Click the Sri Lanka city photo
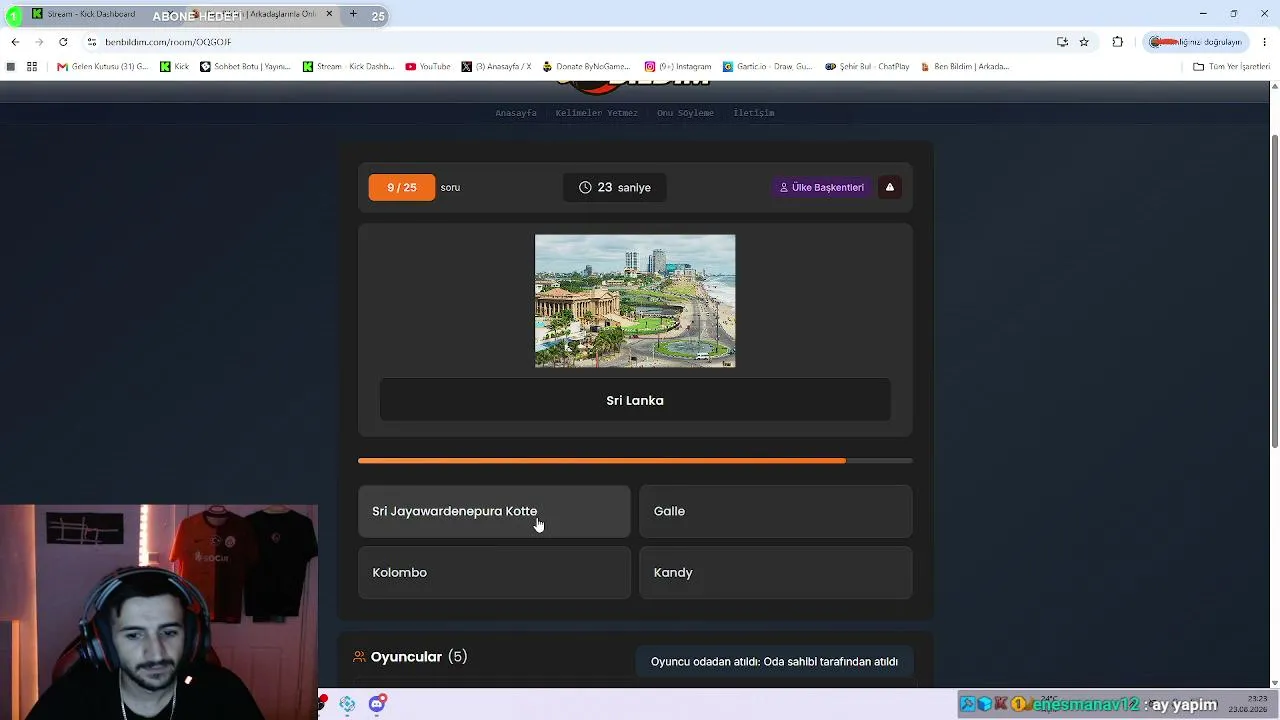The width and height of the screenshot is (1280, 720). click(635, 301)
